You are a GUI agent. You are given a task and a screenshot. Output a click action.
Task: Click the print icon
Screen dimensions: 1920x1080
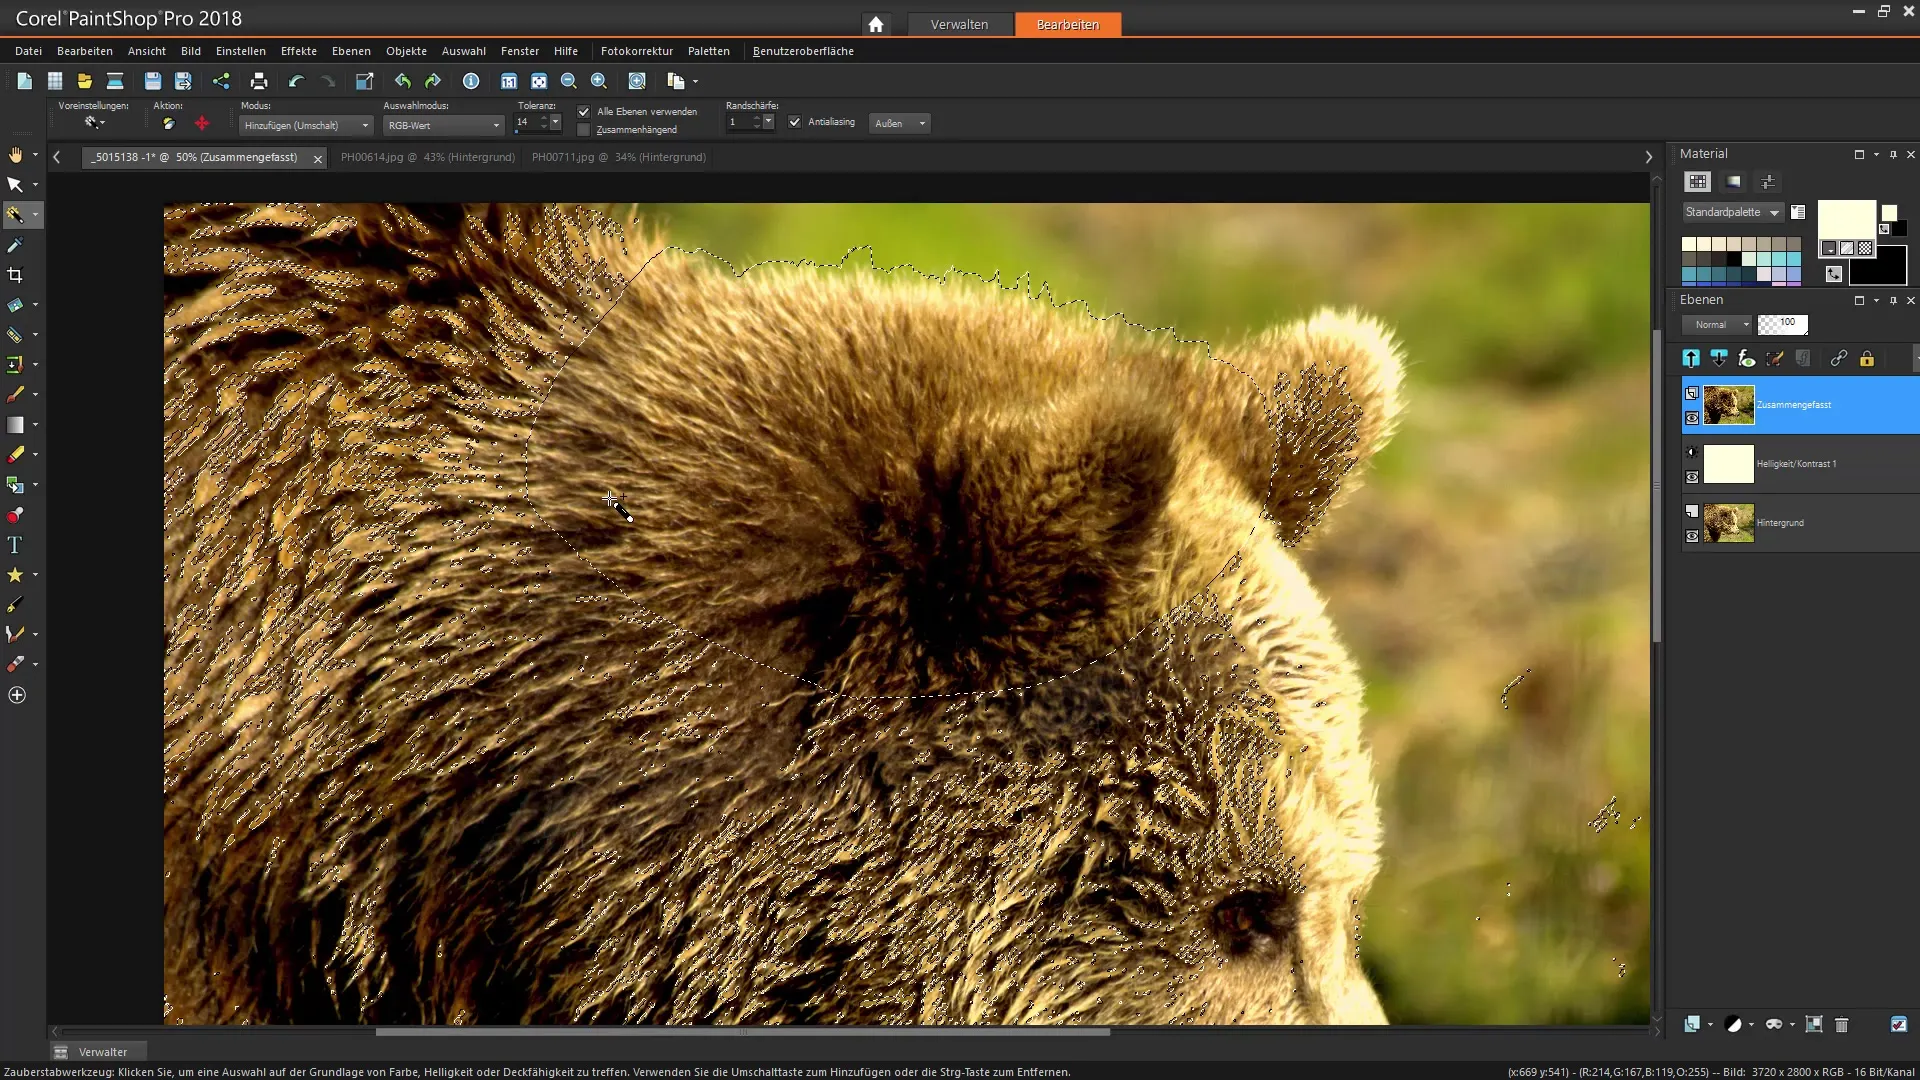point(259,81)
